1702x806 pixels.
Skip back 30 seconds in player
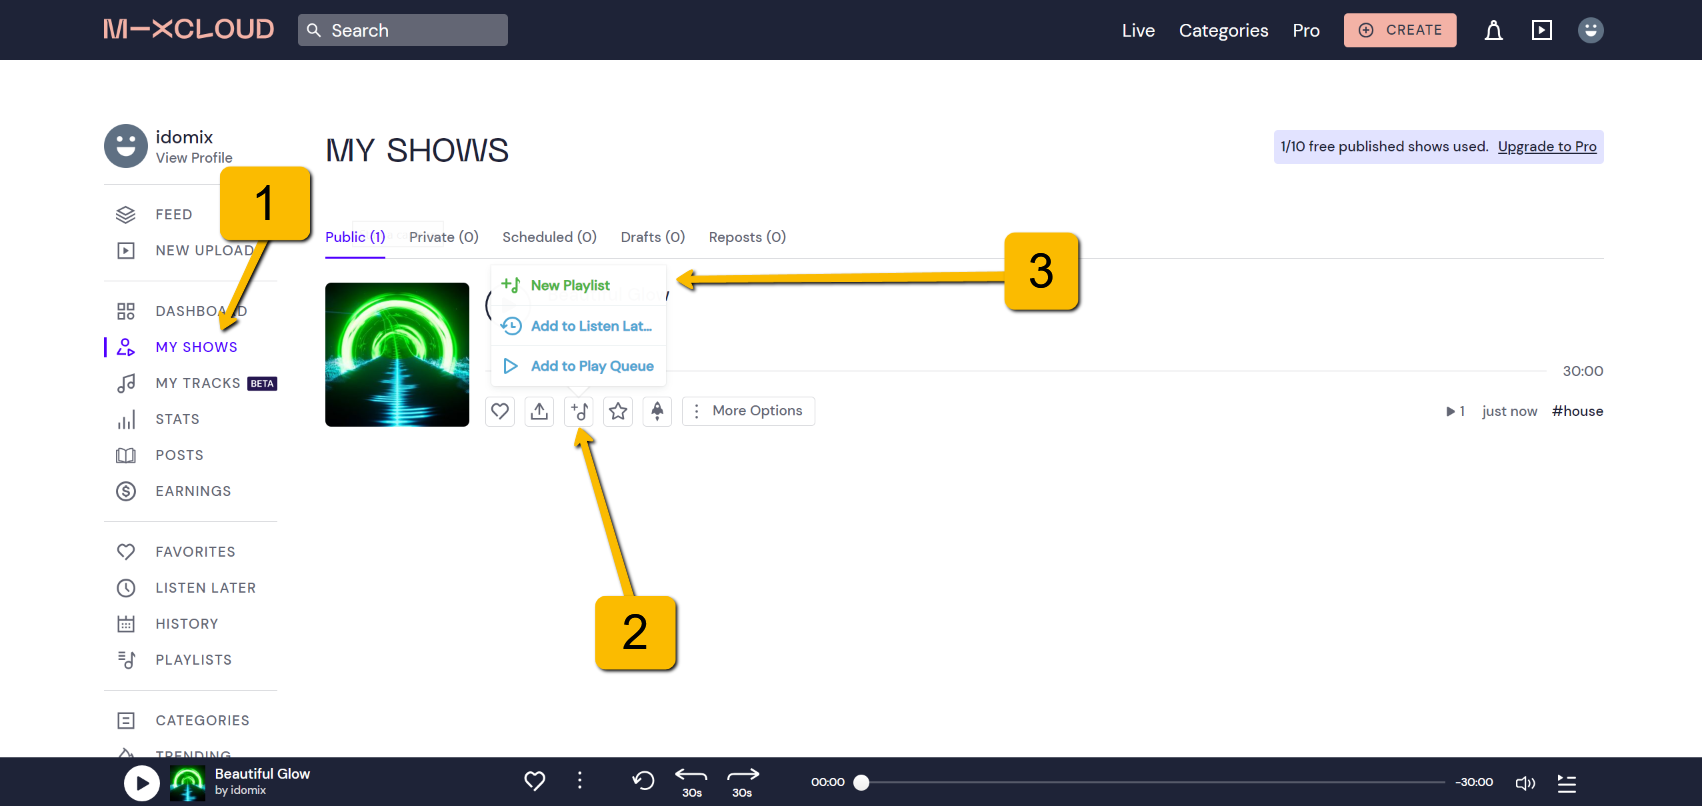691,781
